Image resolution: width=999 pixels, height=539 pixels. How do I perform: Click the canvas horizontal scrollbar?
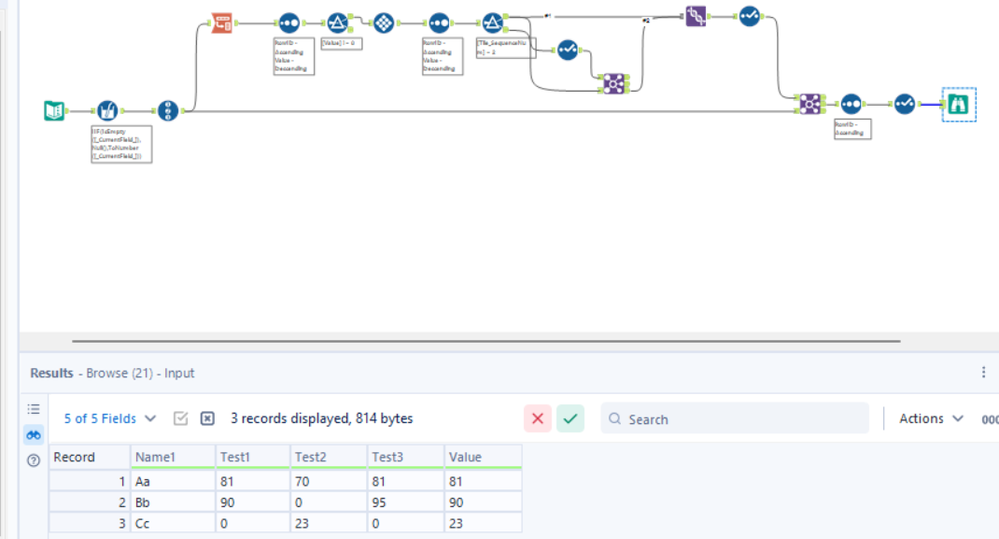pos(486,341)
